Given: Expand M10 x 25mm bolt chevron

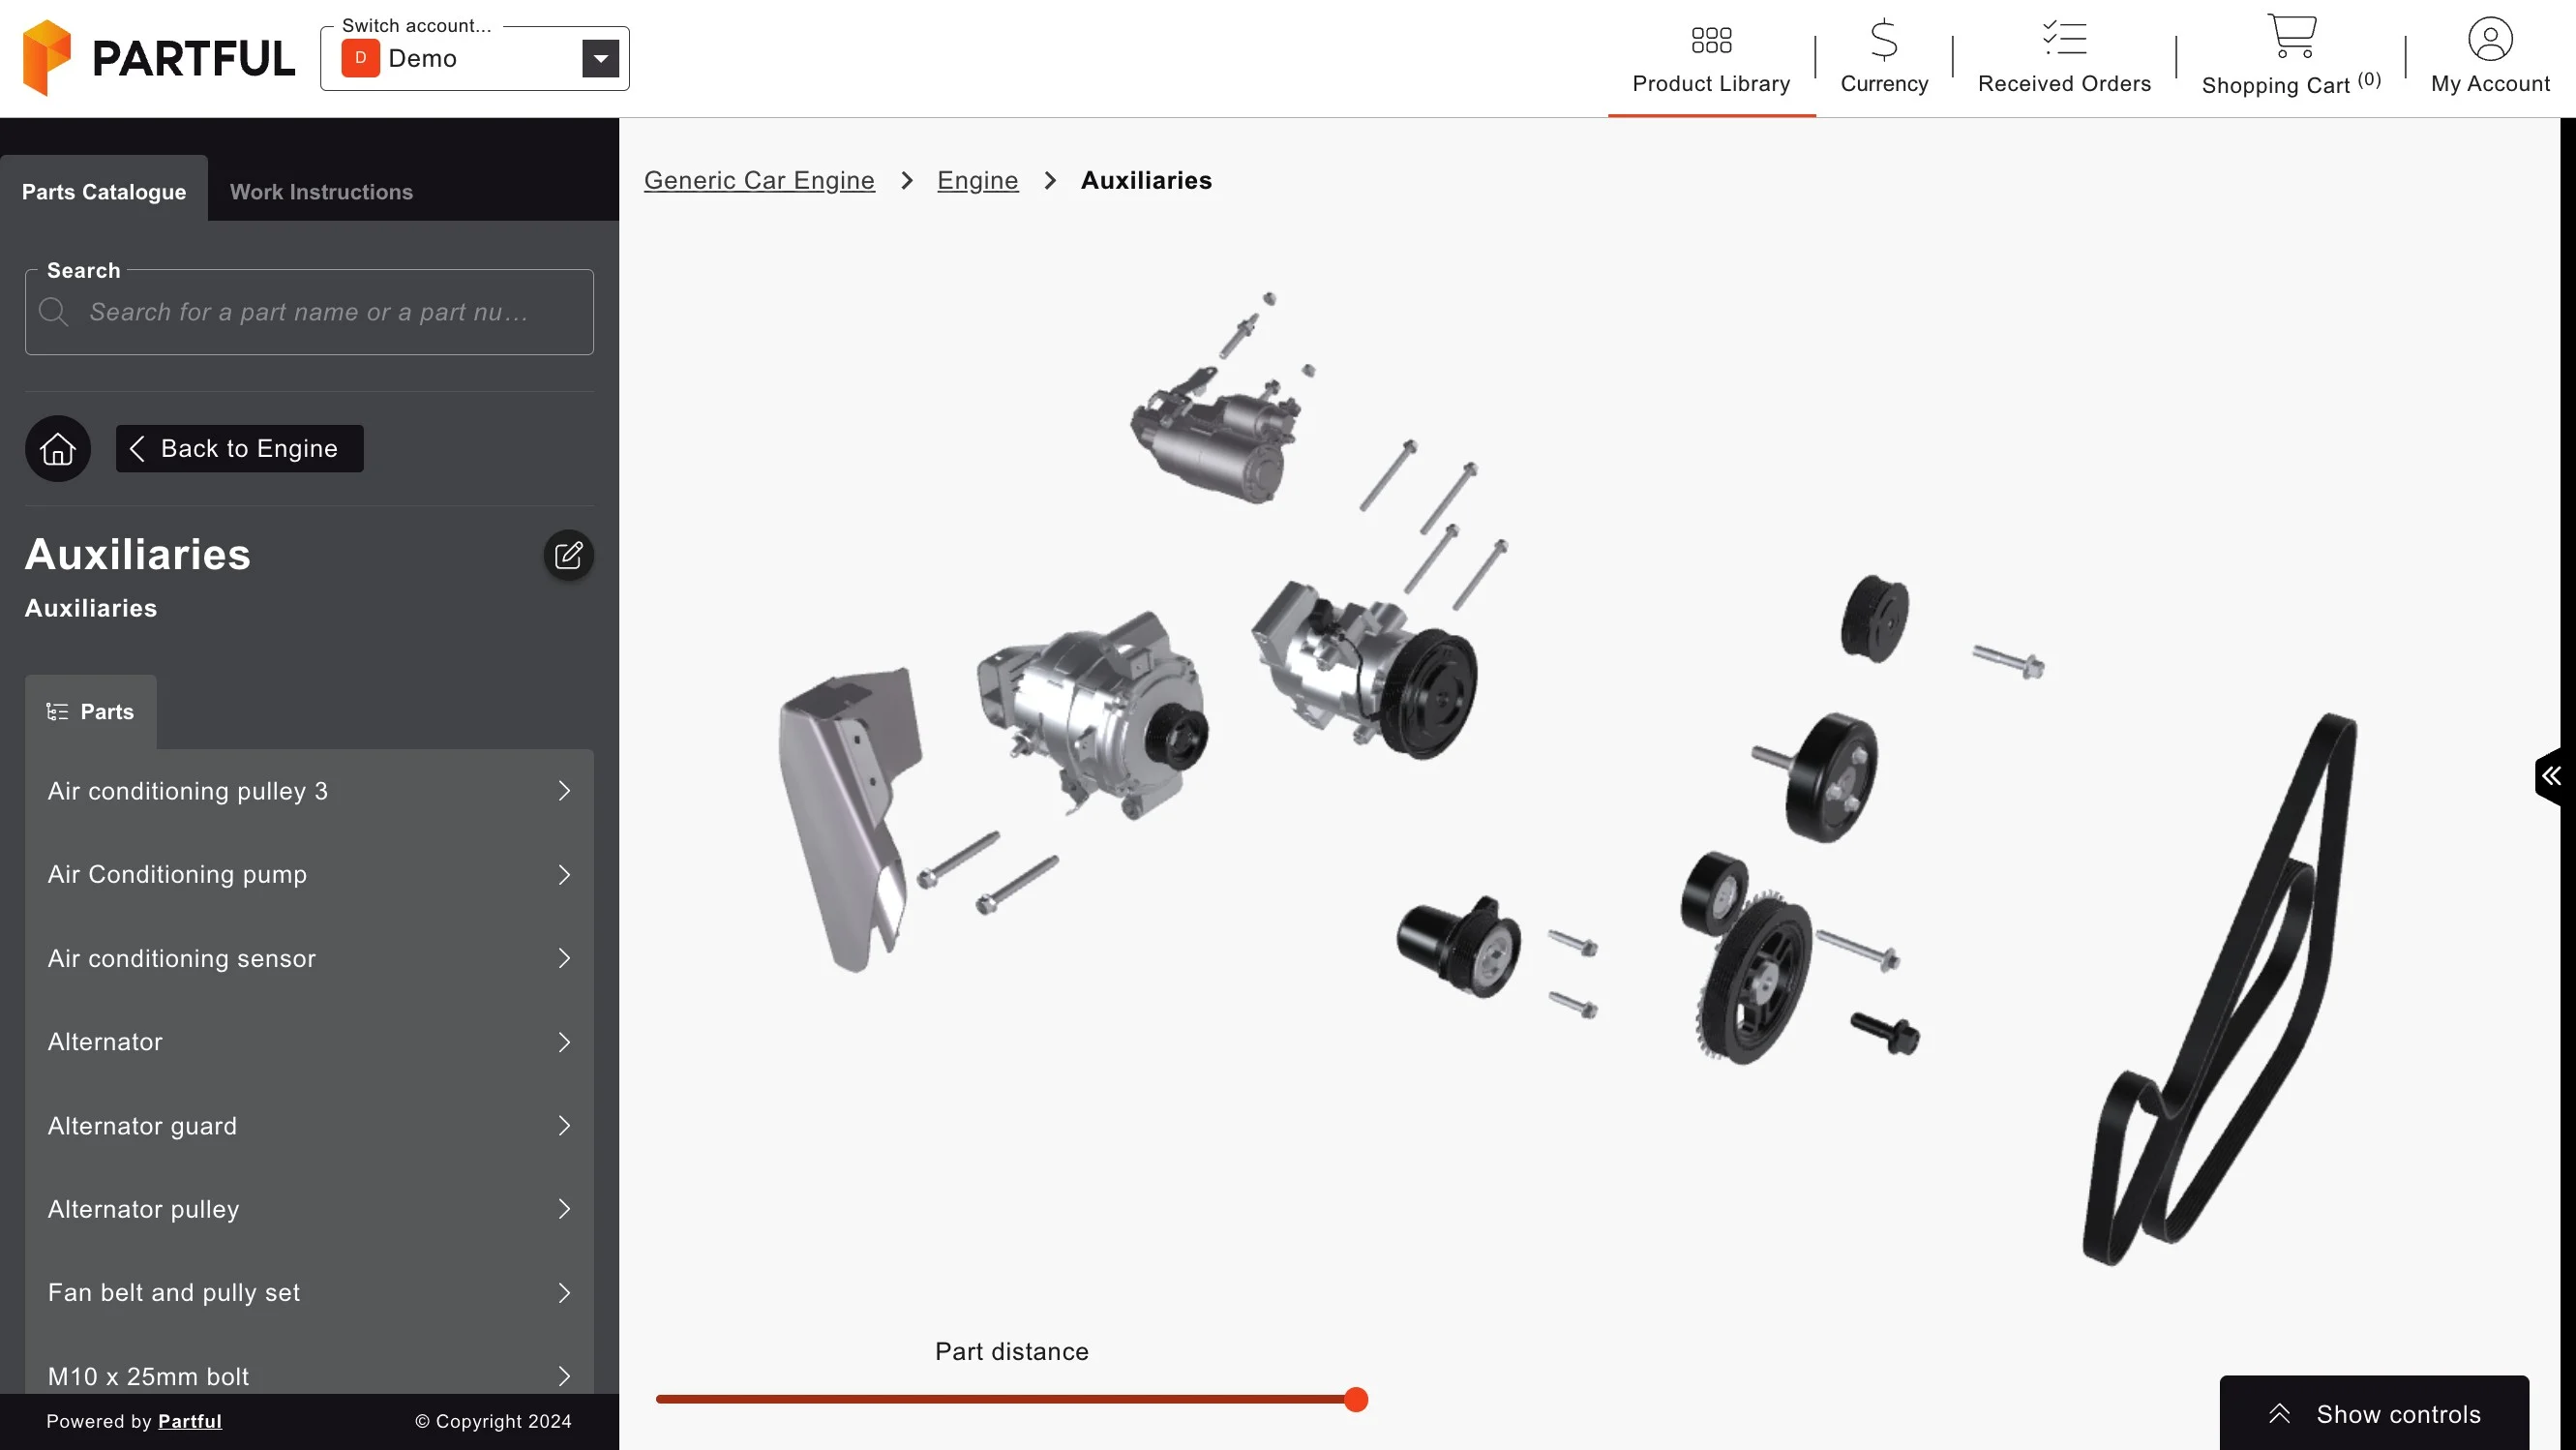Looking at the screenshot, I should (x=564, y=1376).
